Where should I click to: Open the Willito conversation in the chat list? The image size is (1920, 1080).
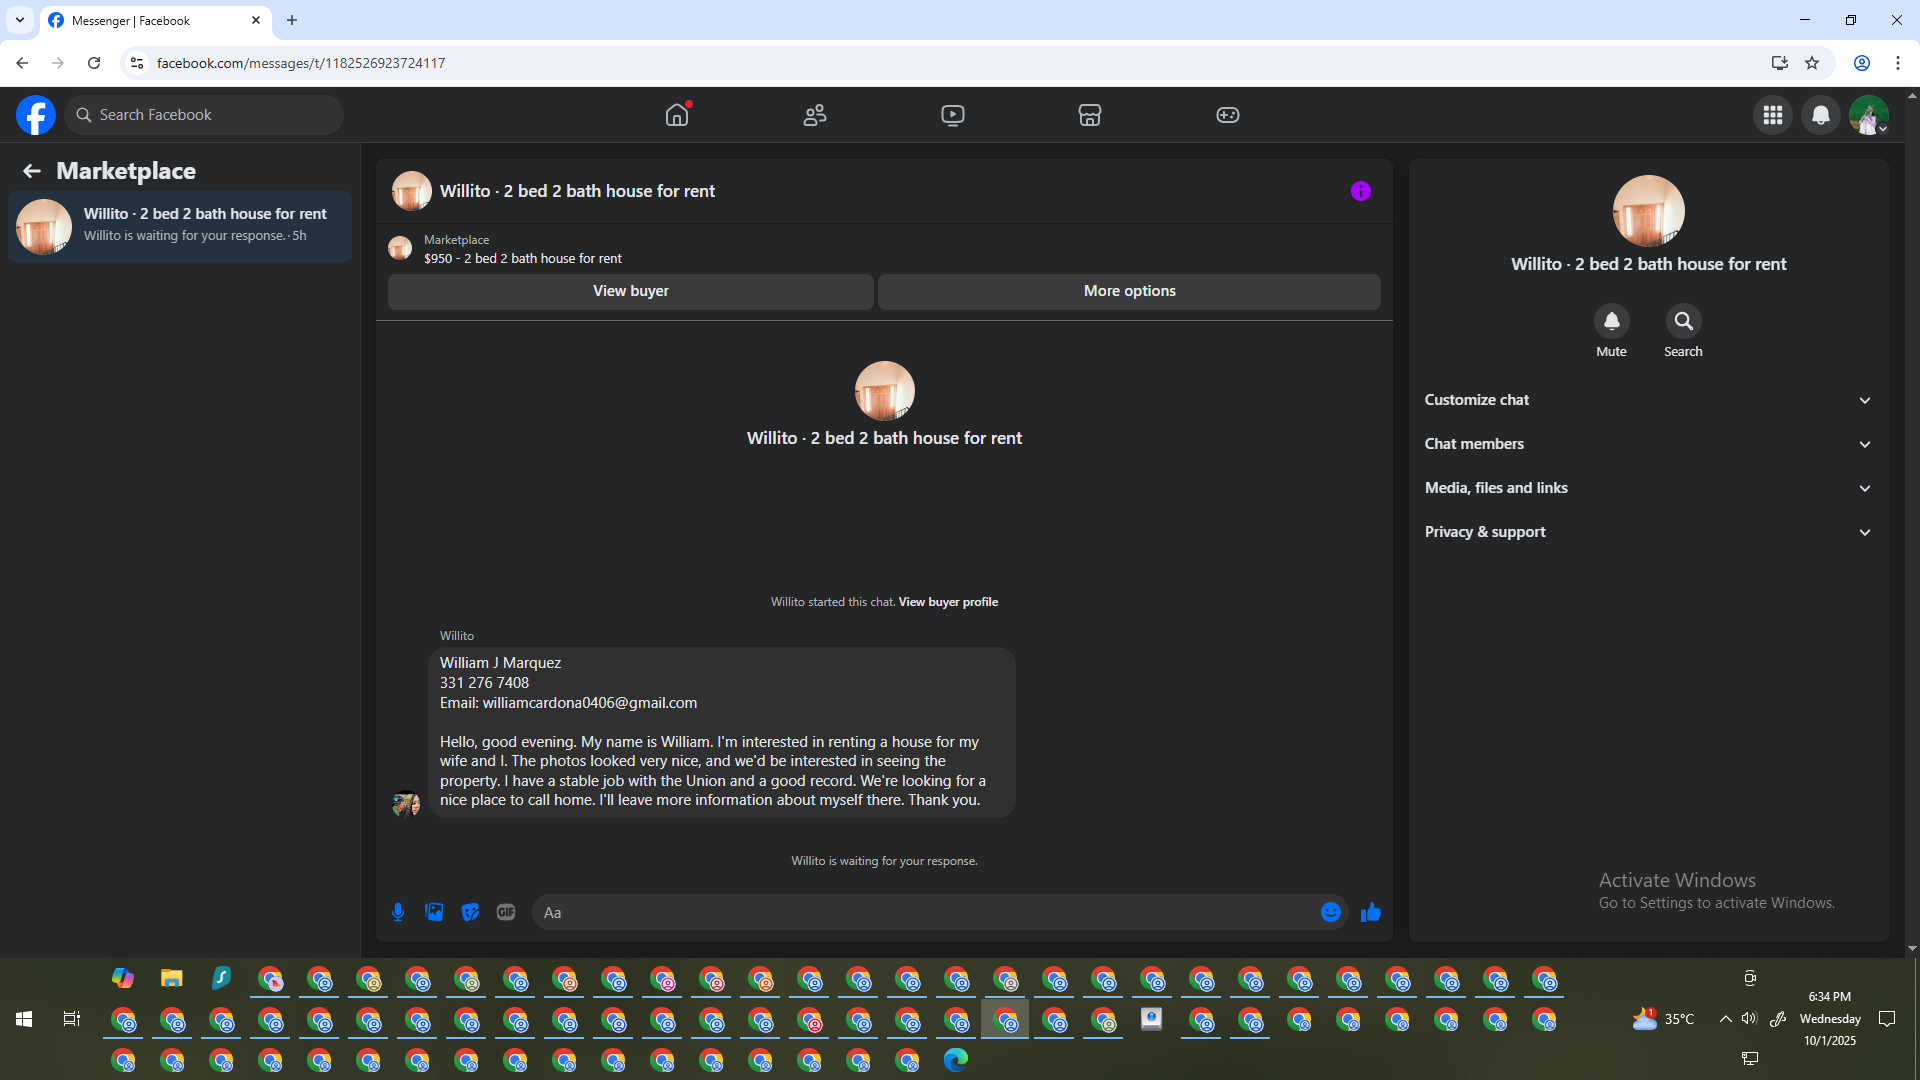[x=180, y=227]
